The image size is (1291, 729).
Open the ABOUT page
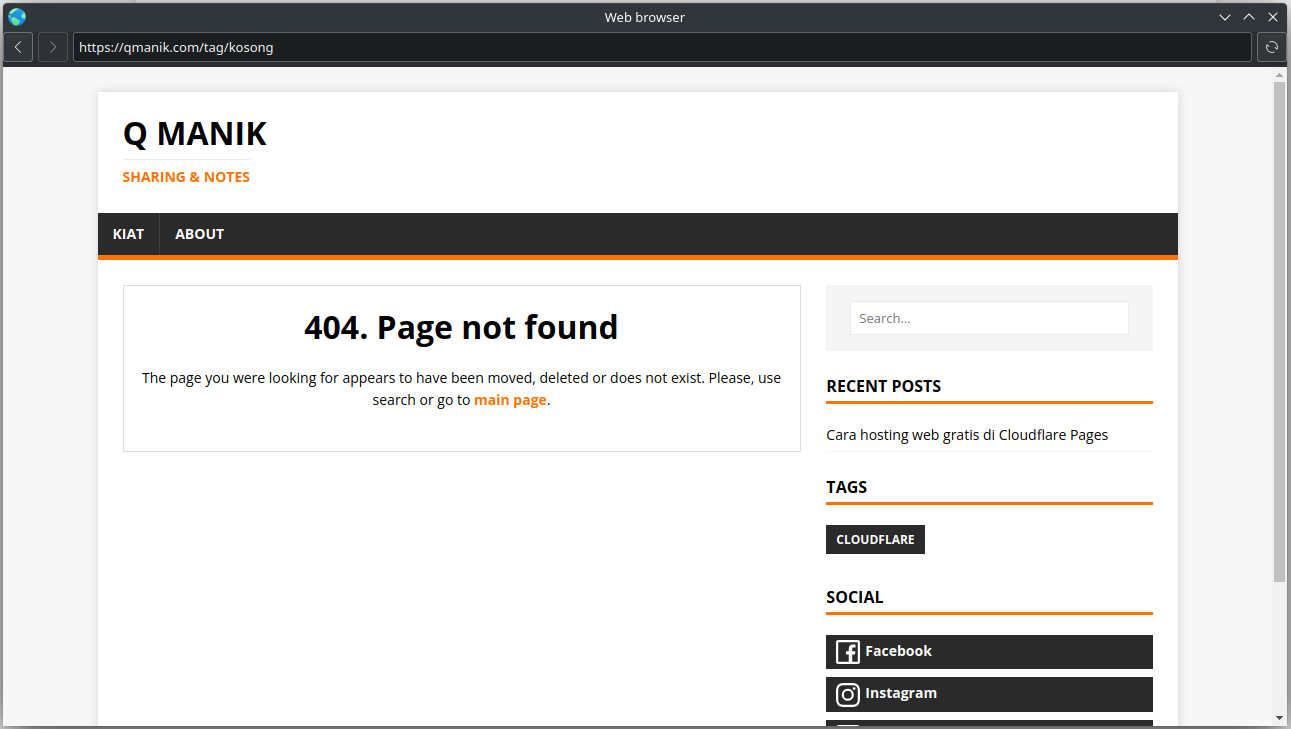(199, 234)
